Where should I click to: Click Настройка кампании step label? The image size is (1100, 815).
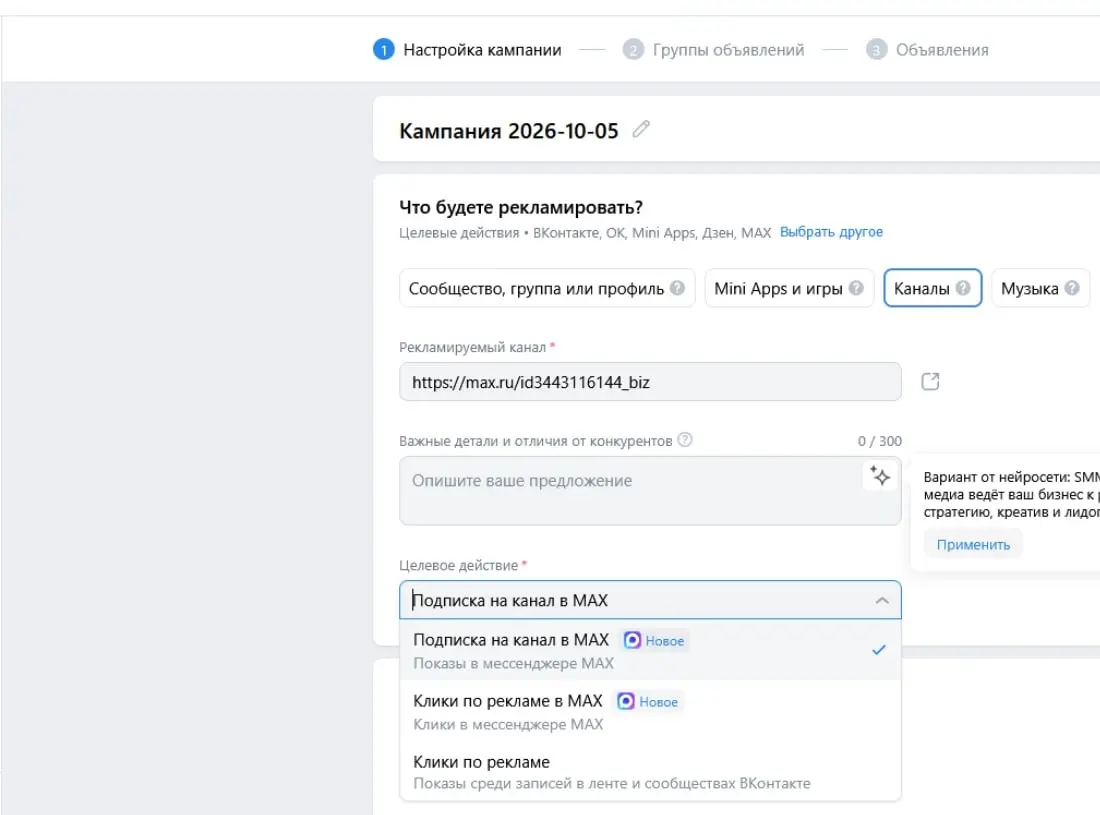pyautogui.click(x=482, y=50)
